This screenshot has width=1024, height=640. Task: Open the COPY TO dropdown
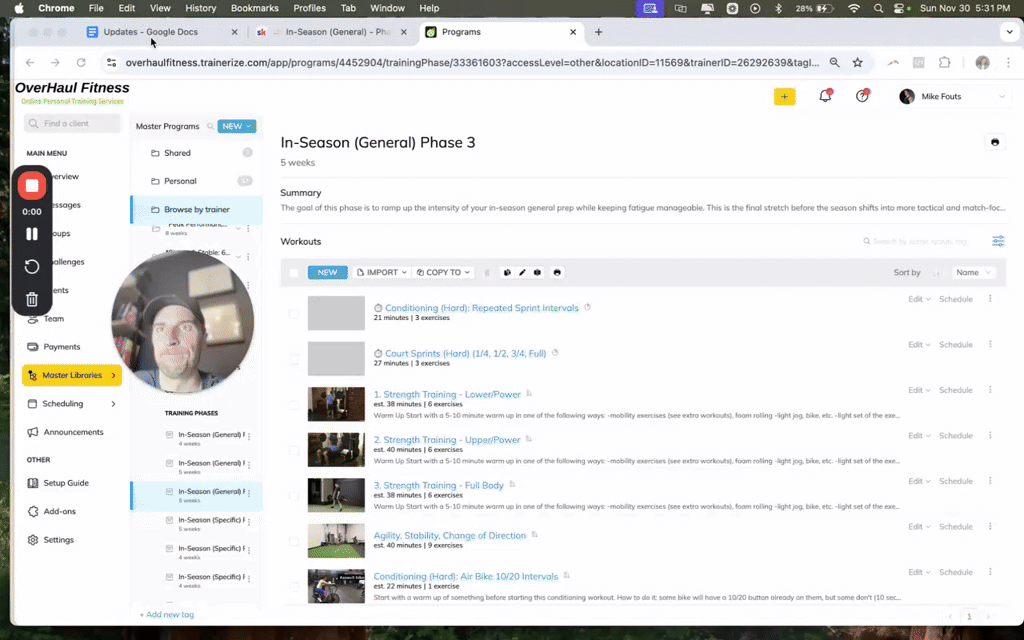tap(443, 272)
